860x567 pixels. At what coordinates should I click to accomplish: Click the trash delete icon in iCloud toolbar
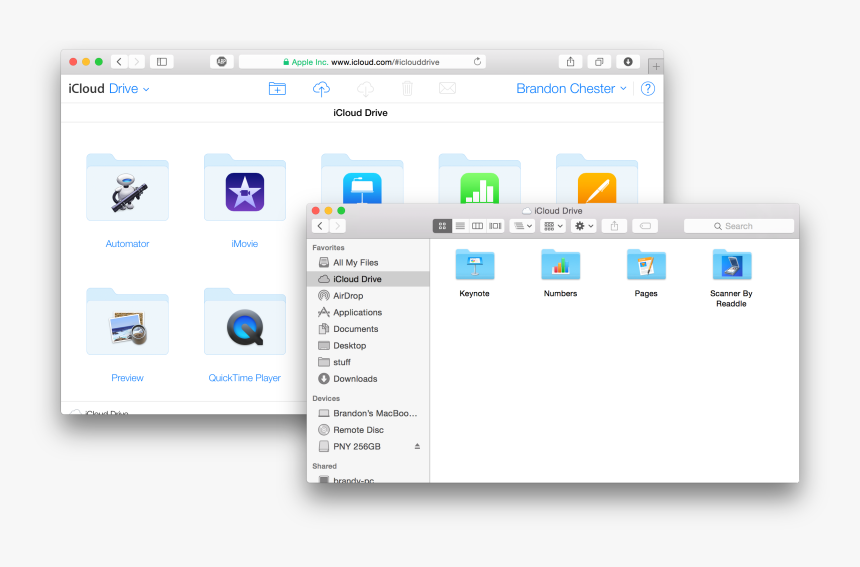pos(407,88)
